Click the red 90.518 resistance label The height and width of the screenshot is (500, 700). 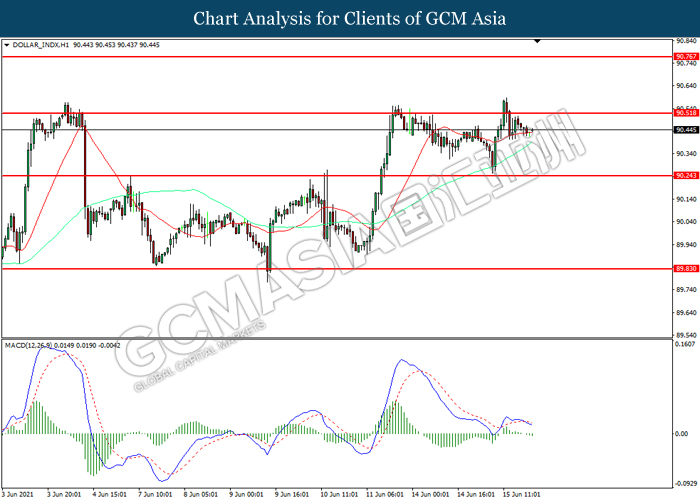686,113
